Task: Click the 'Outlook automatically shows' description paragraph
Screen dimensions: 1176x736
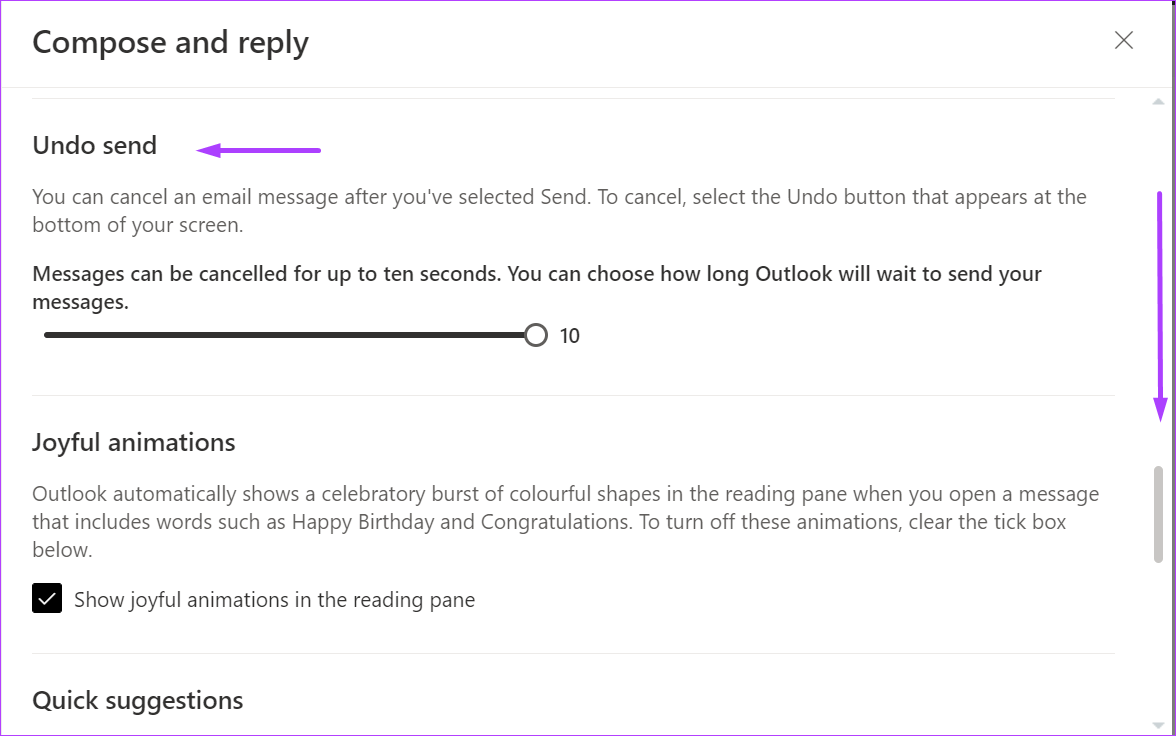Action: 566,521
